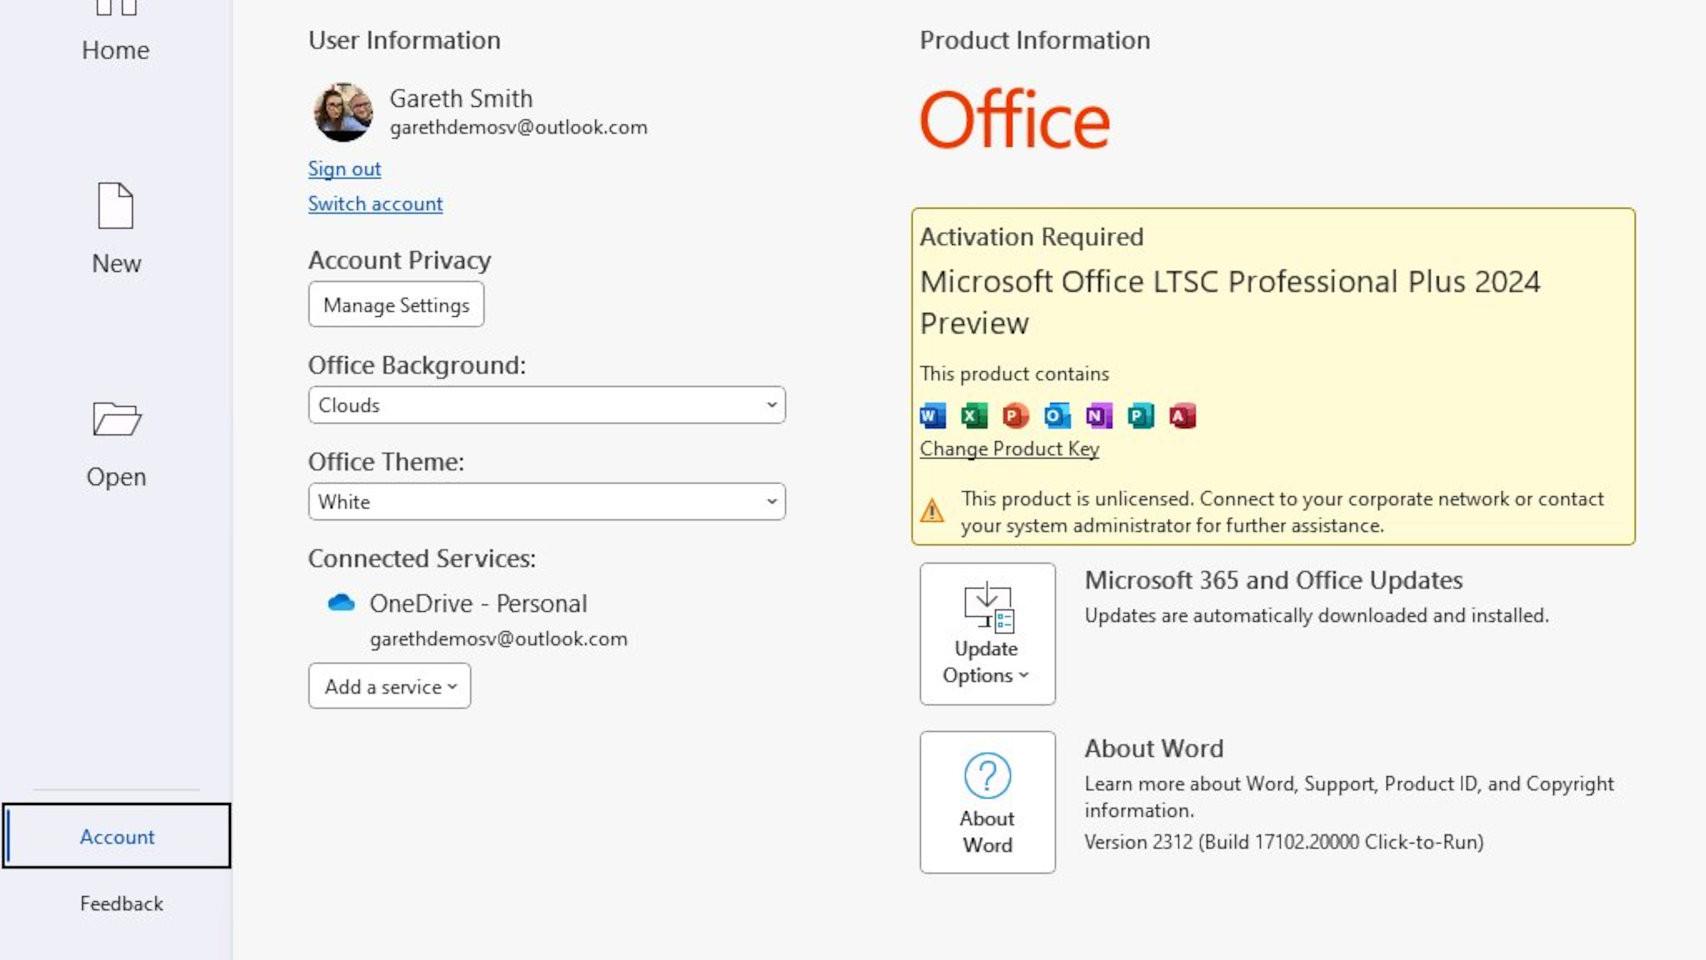1706x960 pixels.
Task: Click the Activation Required heading
Action: coord(1031,237)
